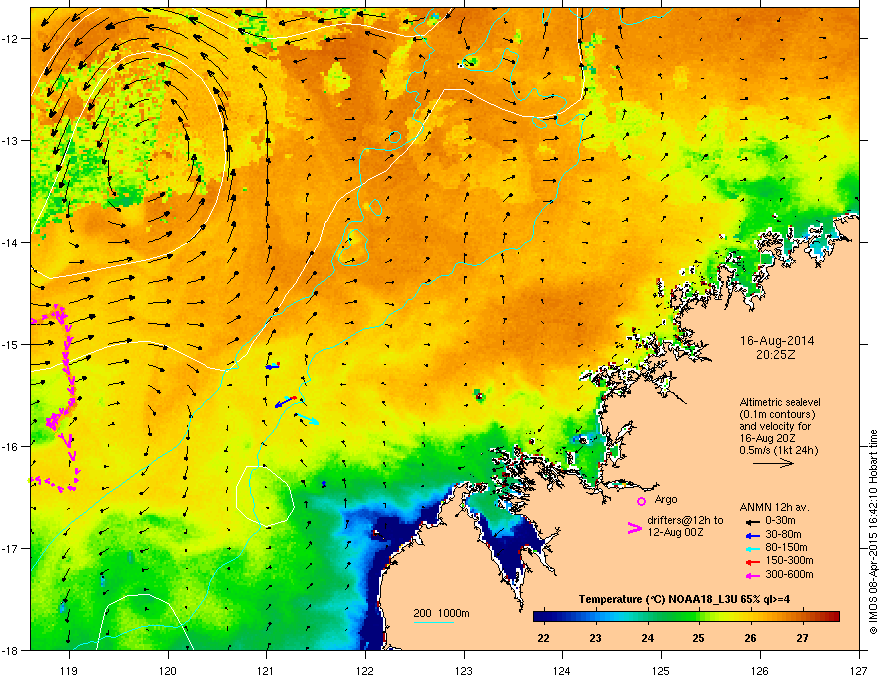Click the large cyan mooring current arrow on the map
The height and width of the screenshot is (680, 880).
[308, 419]
